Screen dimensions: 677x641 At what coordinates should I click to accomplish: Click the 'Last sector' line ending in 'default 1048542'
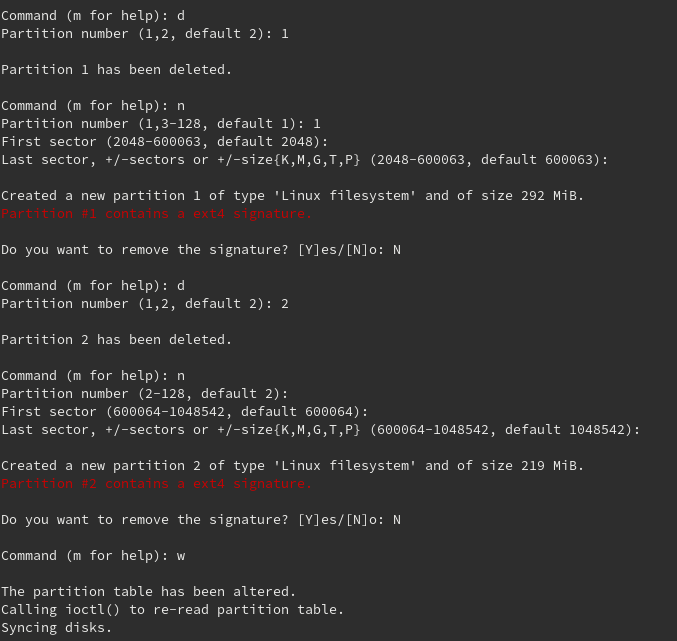320,430
